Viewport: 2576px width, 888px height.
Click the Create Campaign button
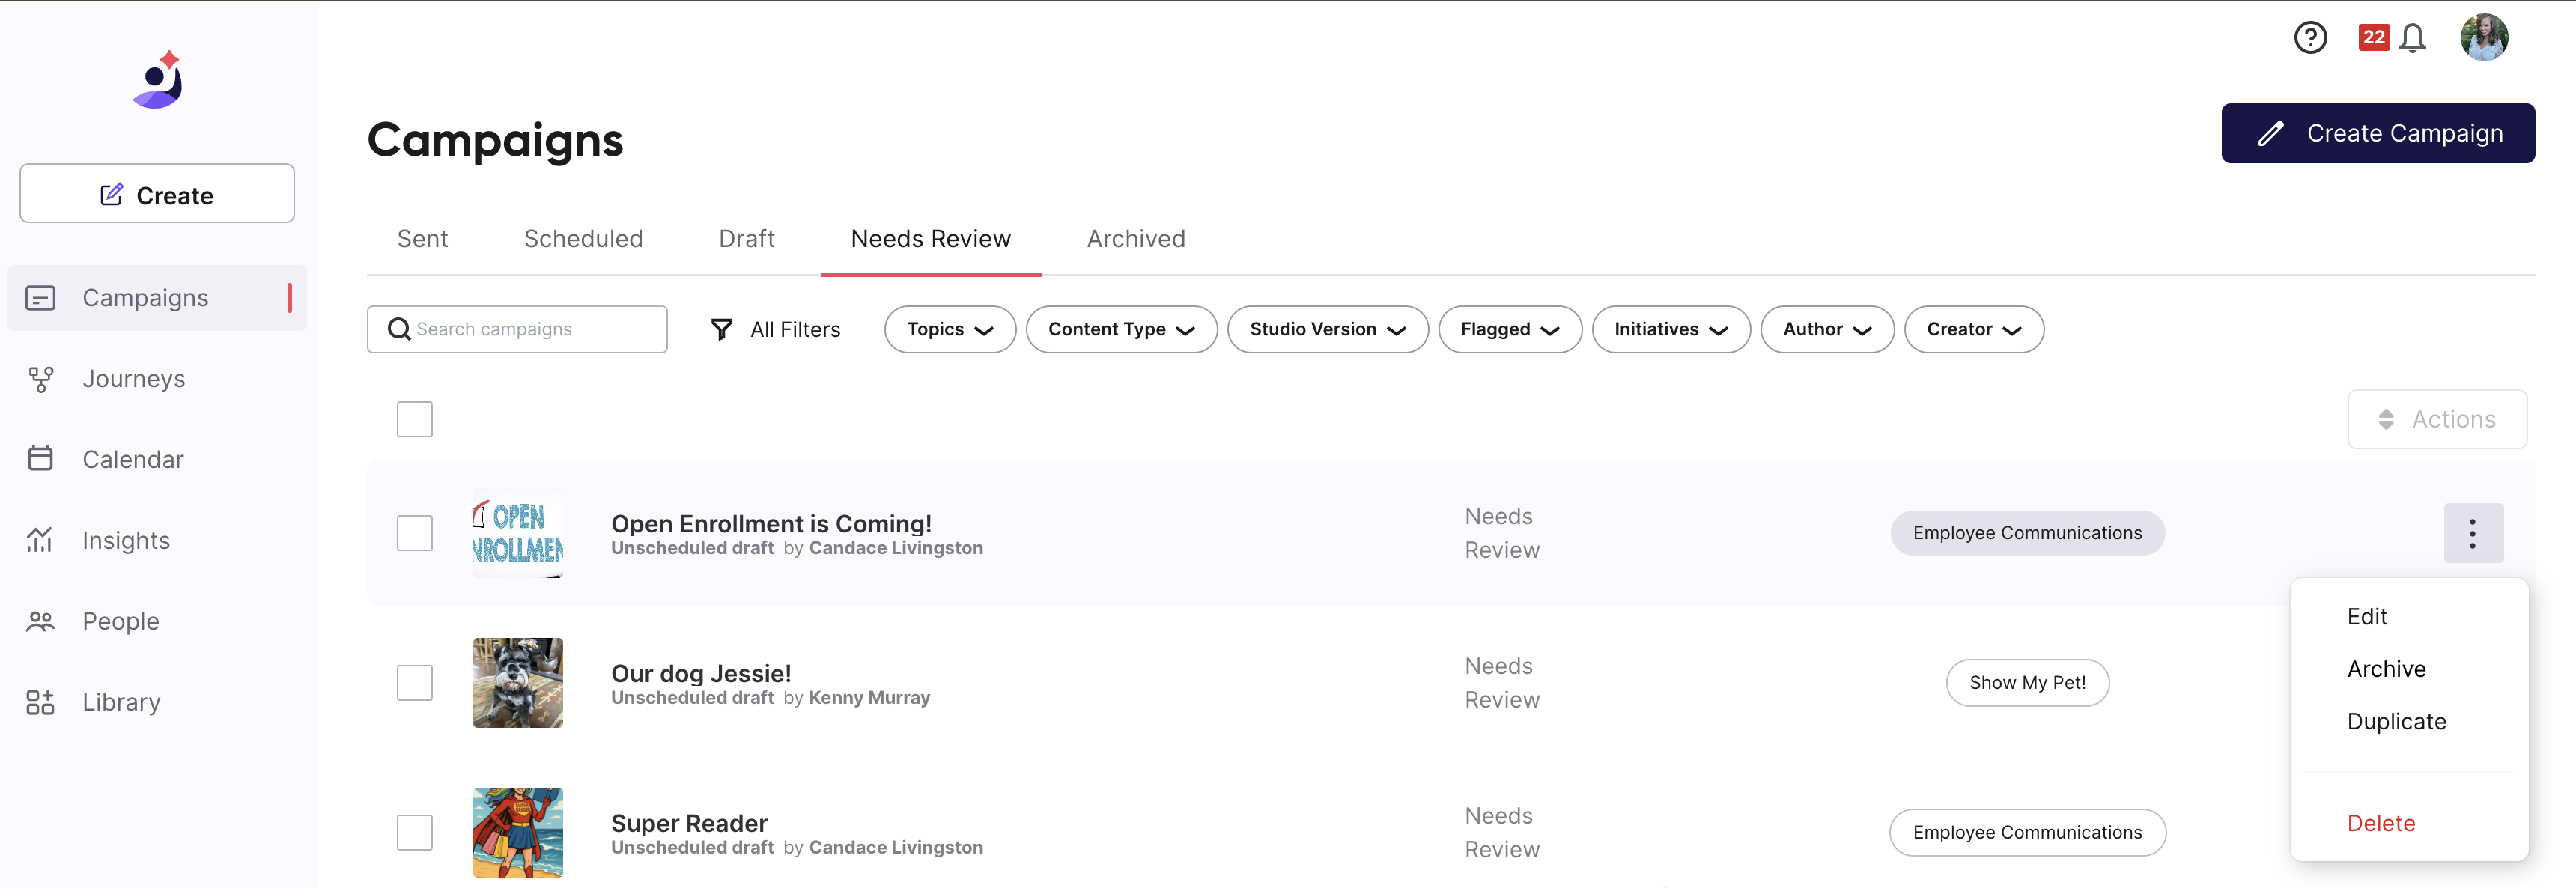tap(2378, 133)
